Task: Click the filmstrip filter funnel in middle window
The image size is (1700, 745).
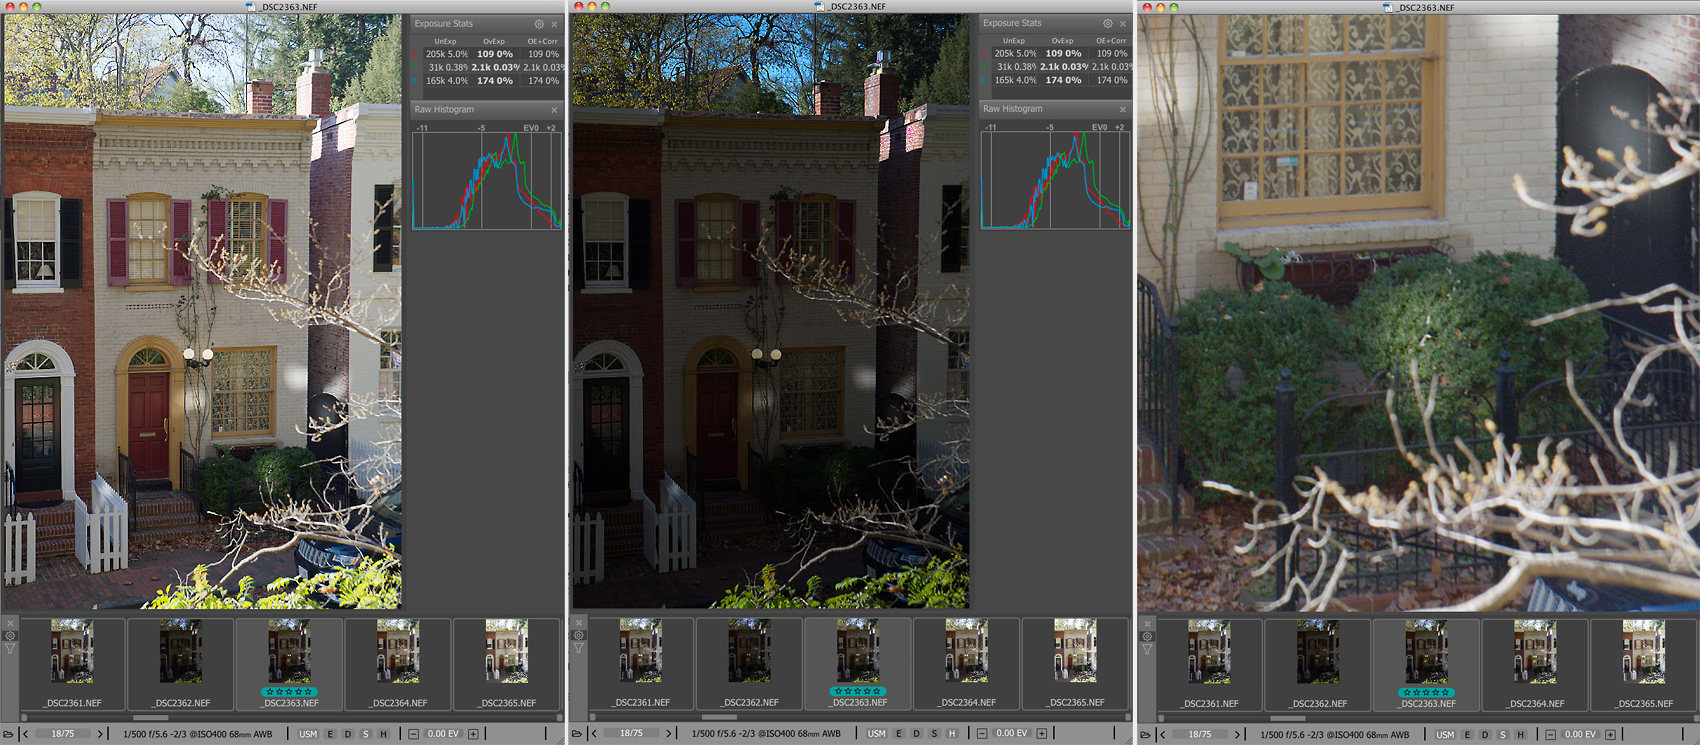Action: tap(578, 649)
